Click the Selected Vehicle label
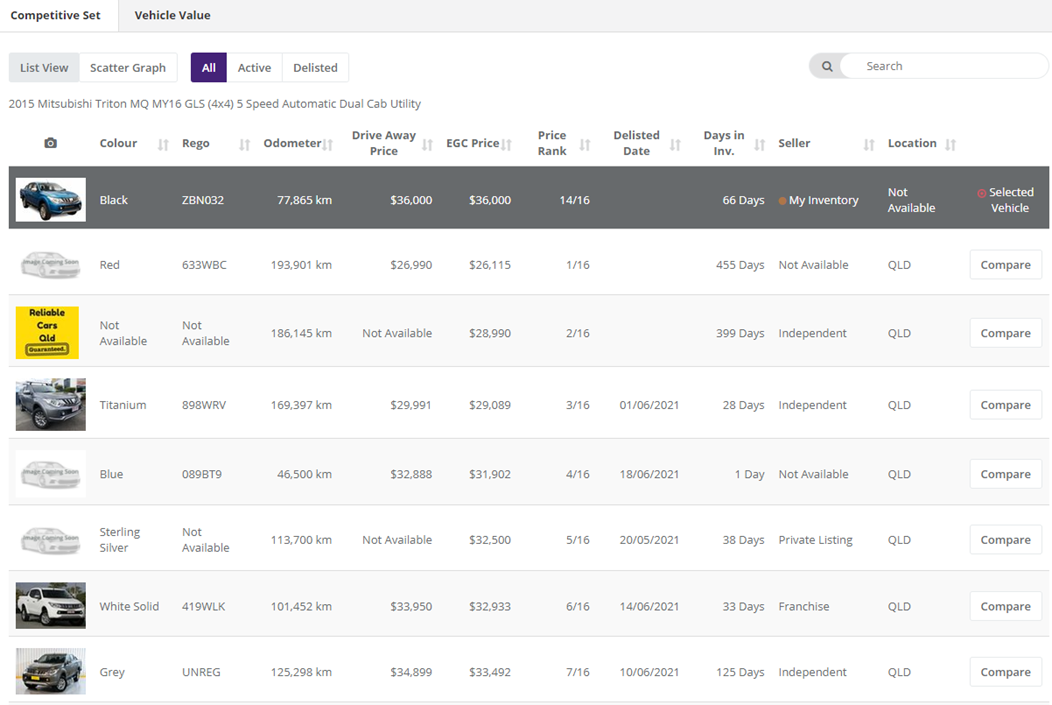This screenshot has height=705, width=1052. 1010,200
